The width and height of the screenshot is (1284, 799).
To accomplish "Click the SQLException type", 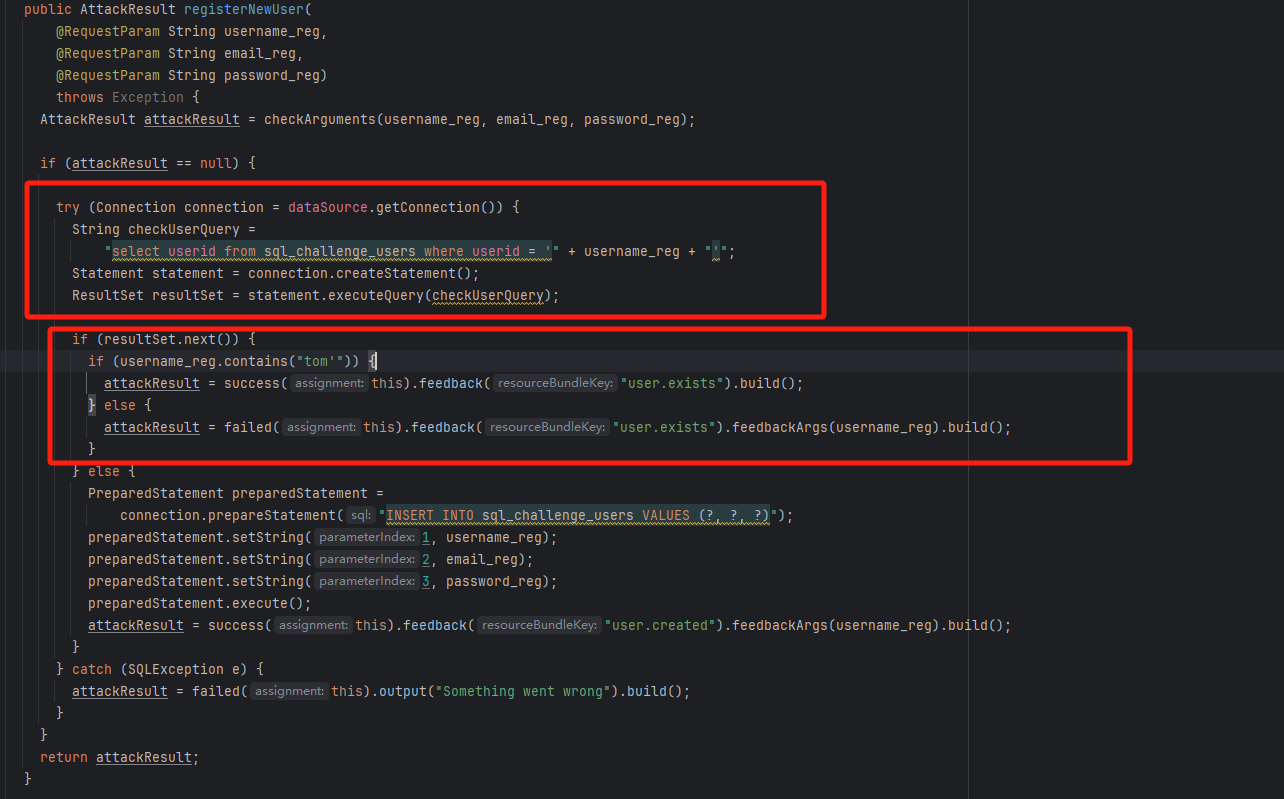I will coord(176,669).
